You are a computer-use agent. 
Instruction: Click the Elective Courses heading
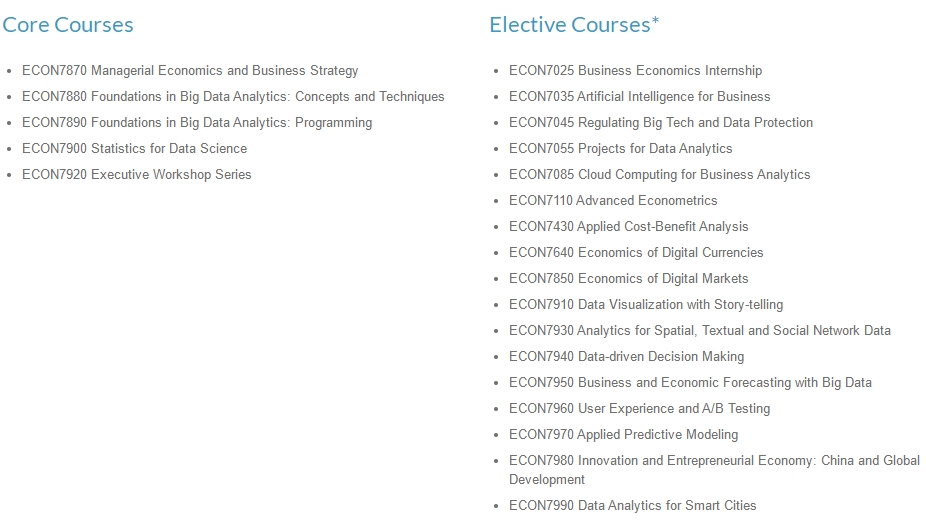[x=574, y=25]
